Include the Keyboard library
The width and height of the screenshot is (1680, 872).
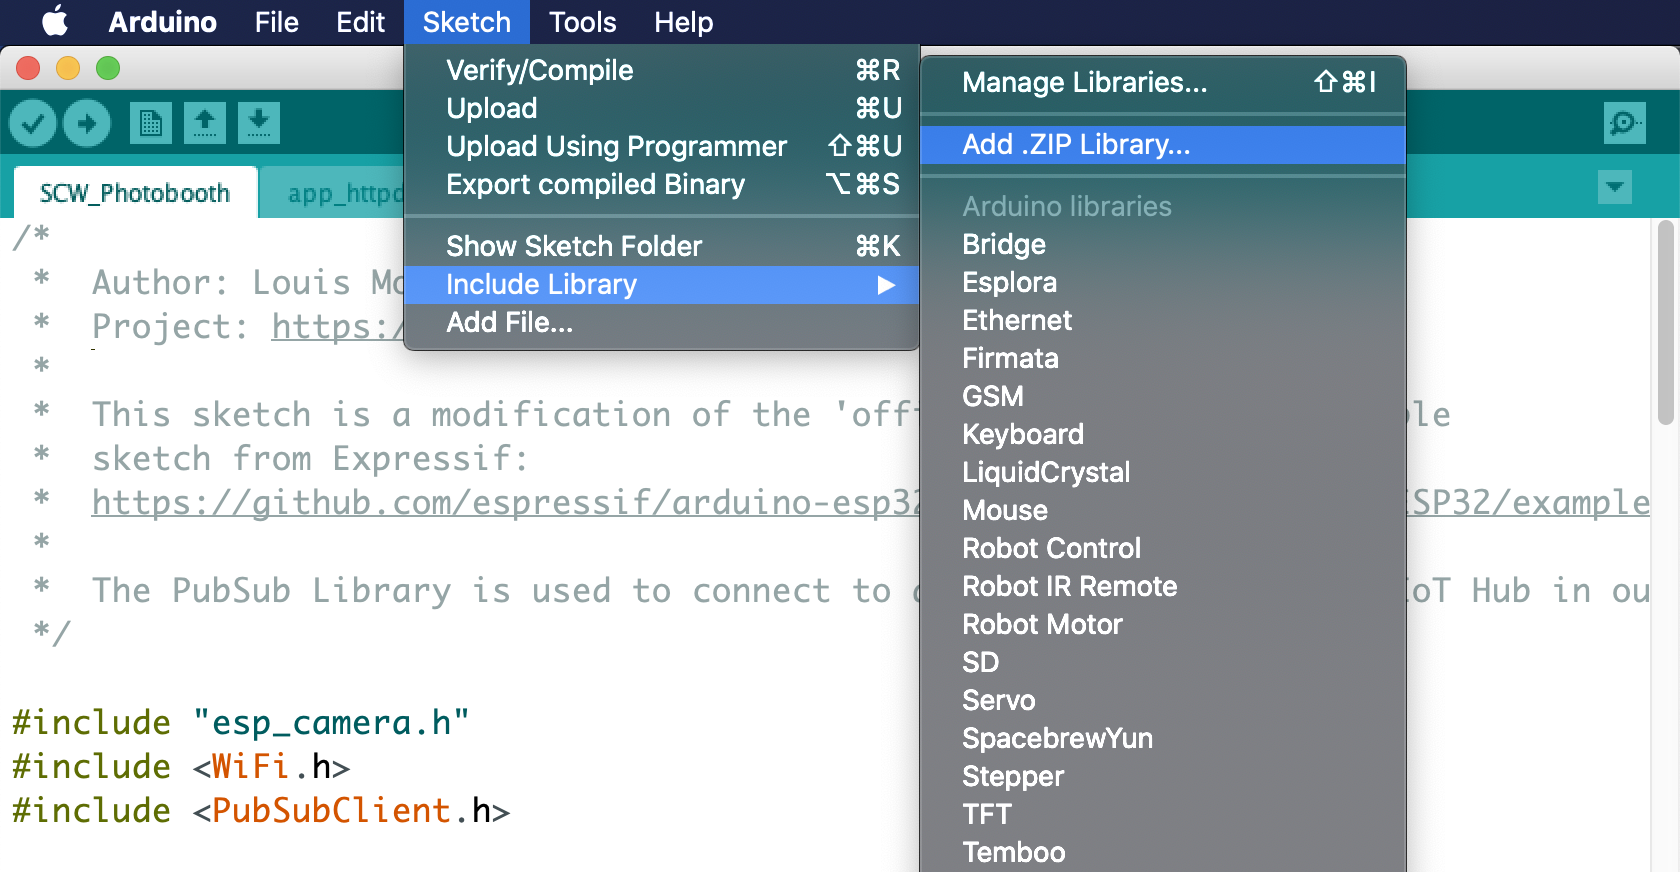tap(1163, 434)
